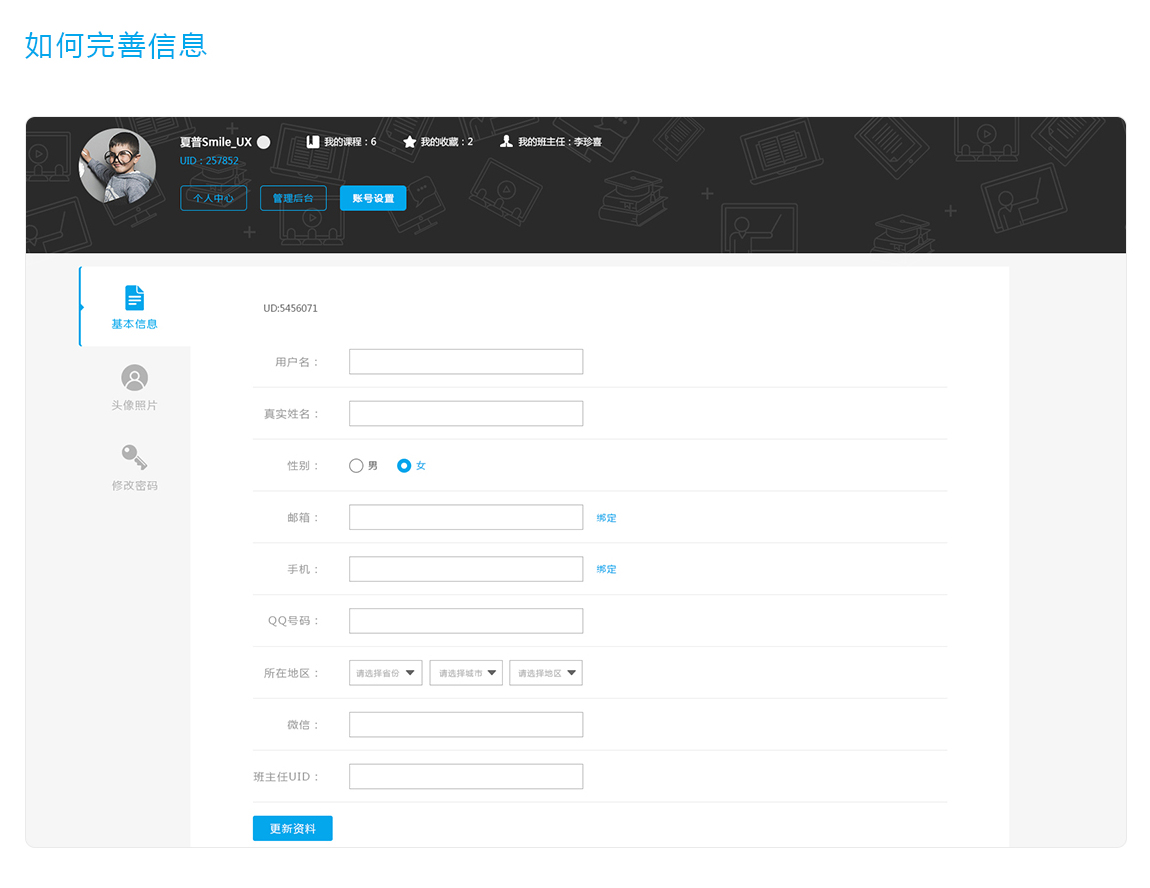Click the UID：257852 text
The width and height of the screenshot is (1150, 888).
click(209, 161)
